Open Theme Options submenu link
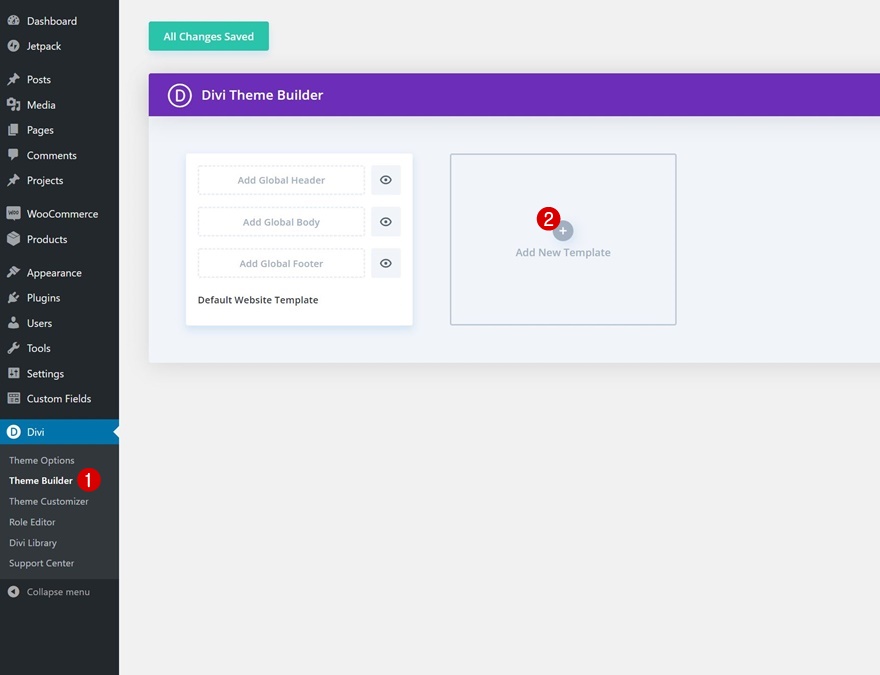 (x=42, y=460)
